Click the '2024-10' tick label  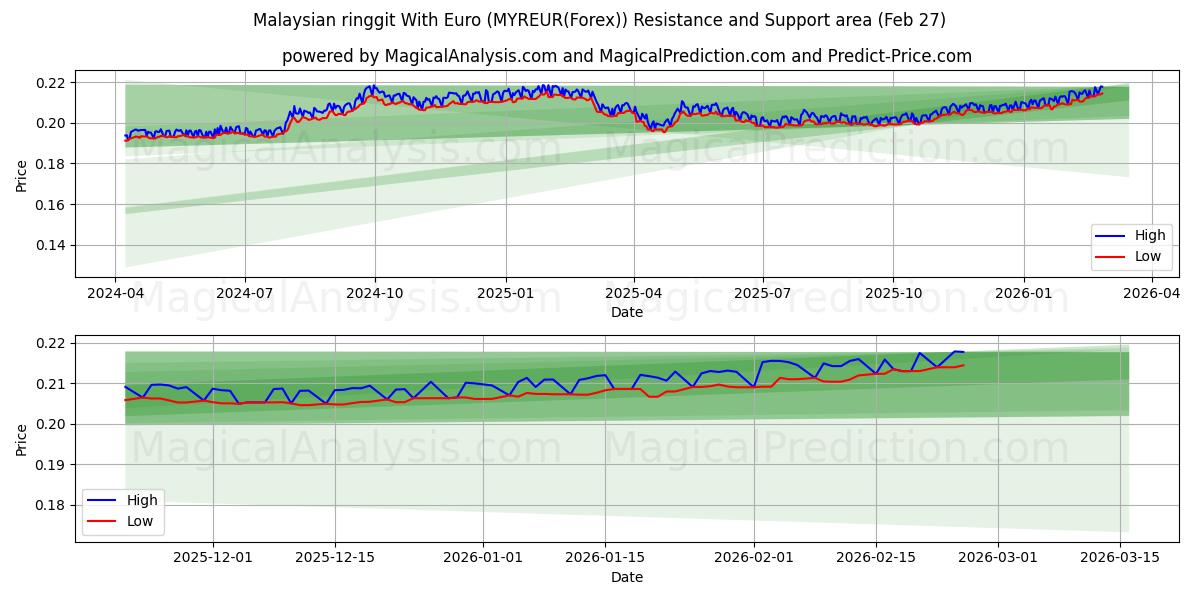[376, 293]
